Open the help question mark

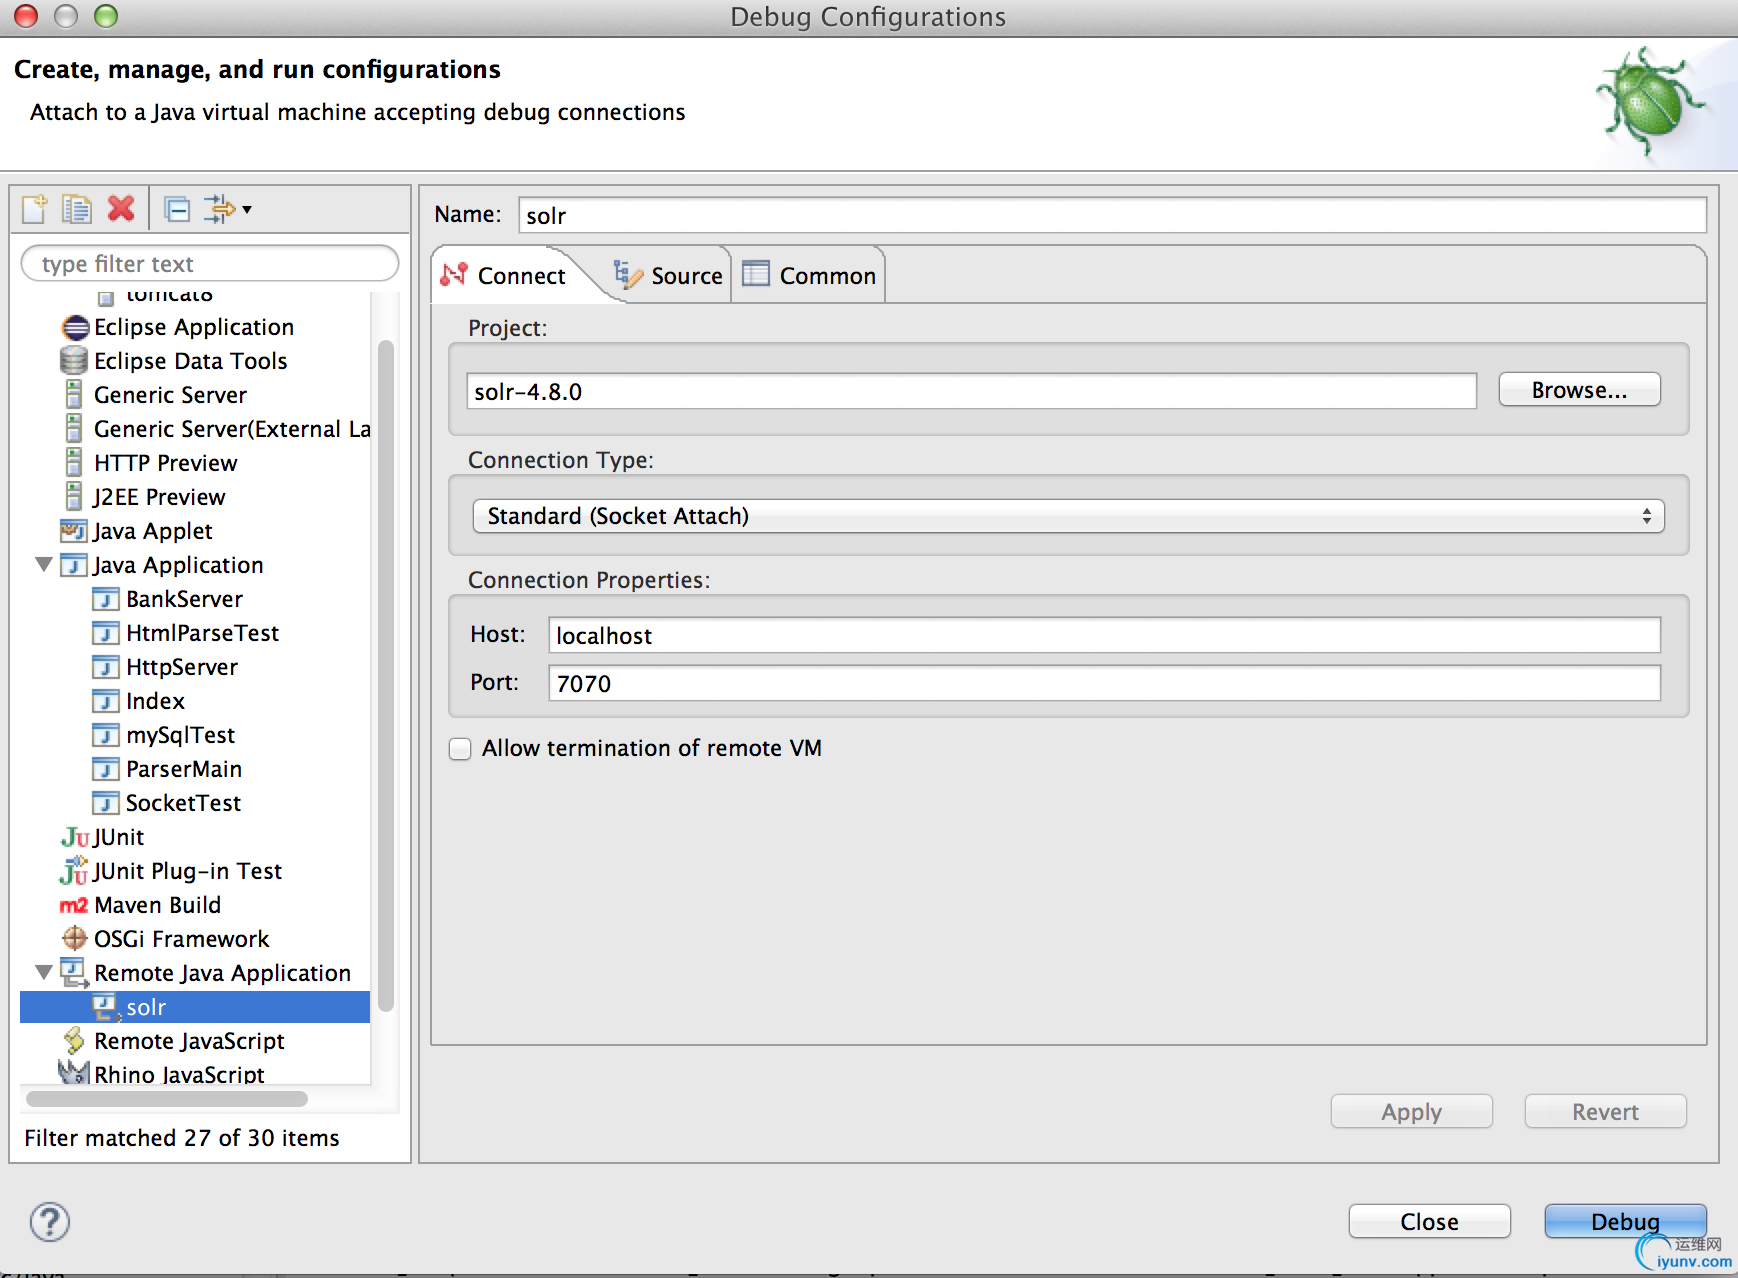coord(49,1222)
